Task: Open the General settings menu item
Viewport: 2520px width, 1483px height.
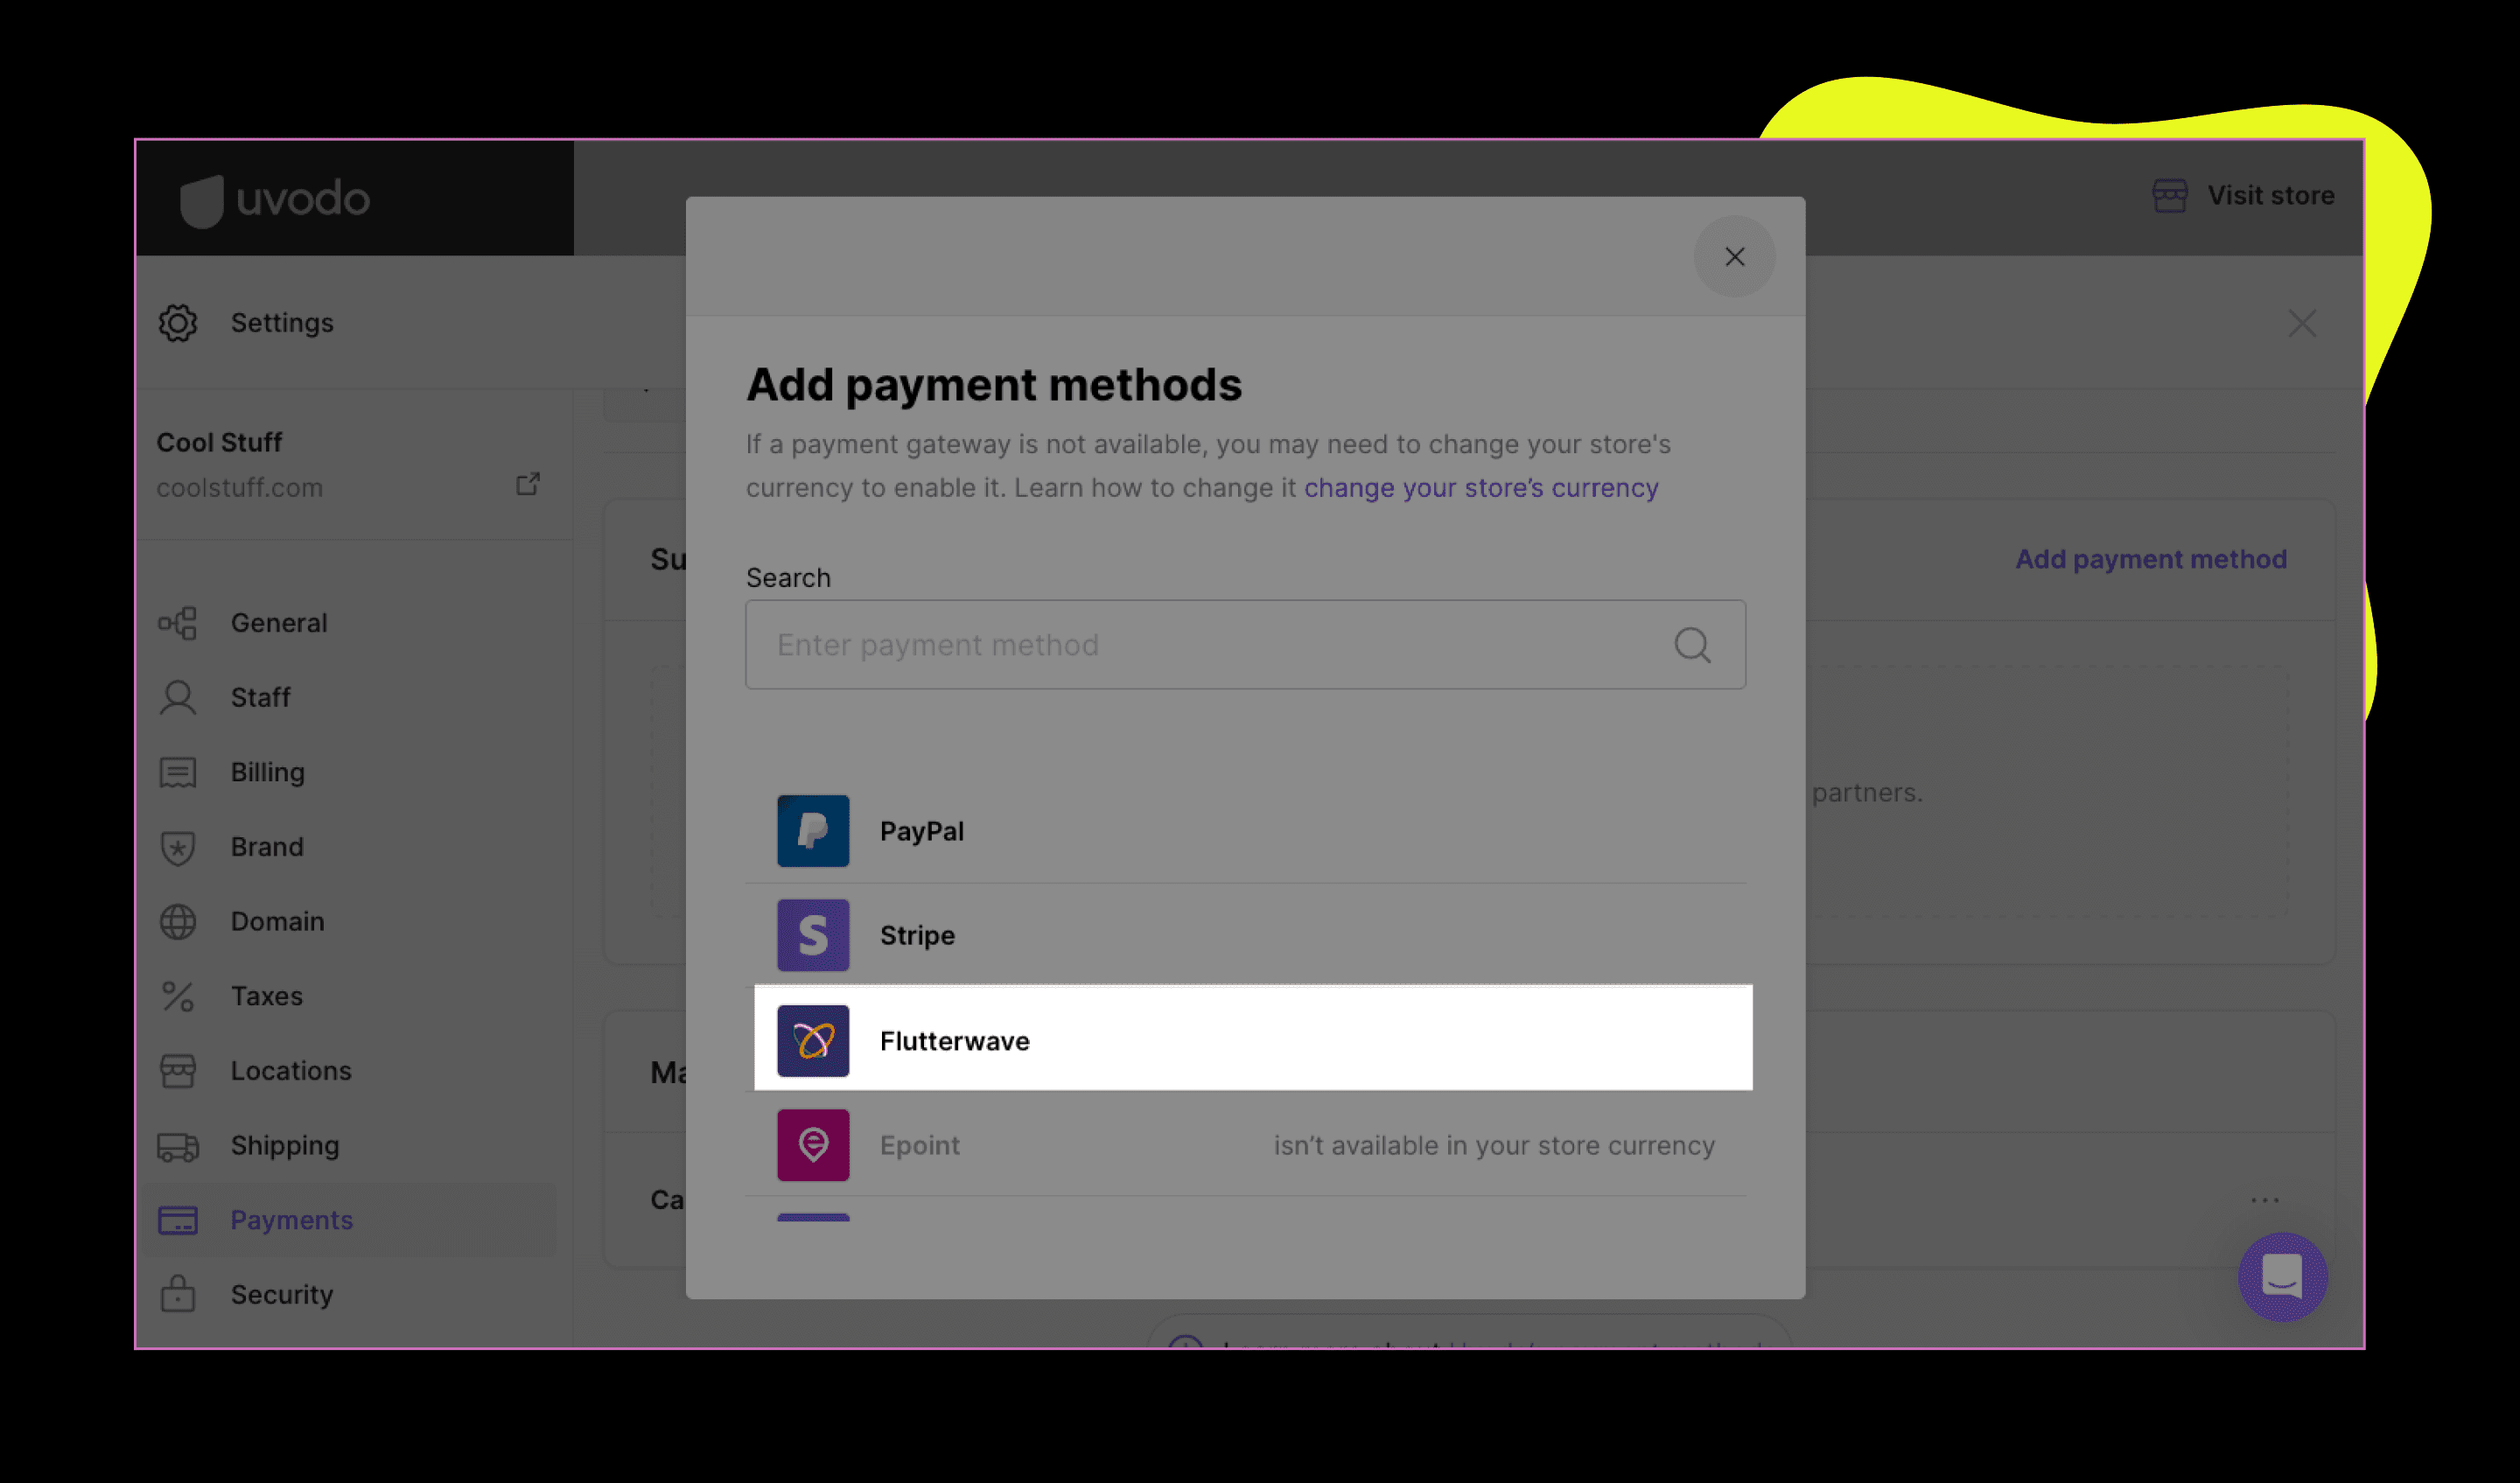Action: pos(279,623)
